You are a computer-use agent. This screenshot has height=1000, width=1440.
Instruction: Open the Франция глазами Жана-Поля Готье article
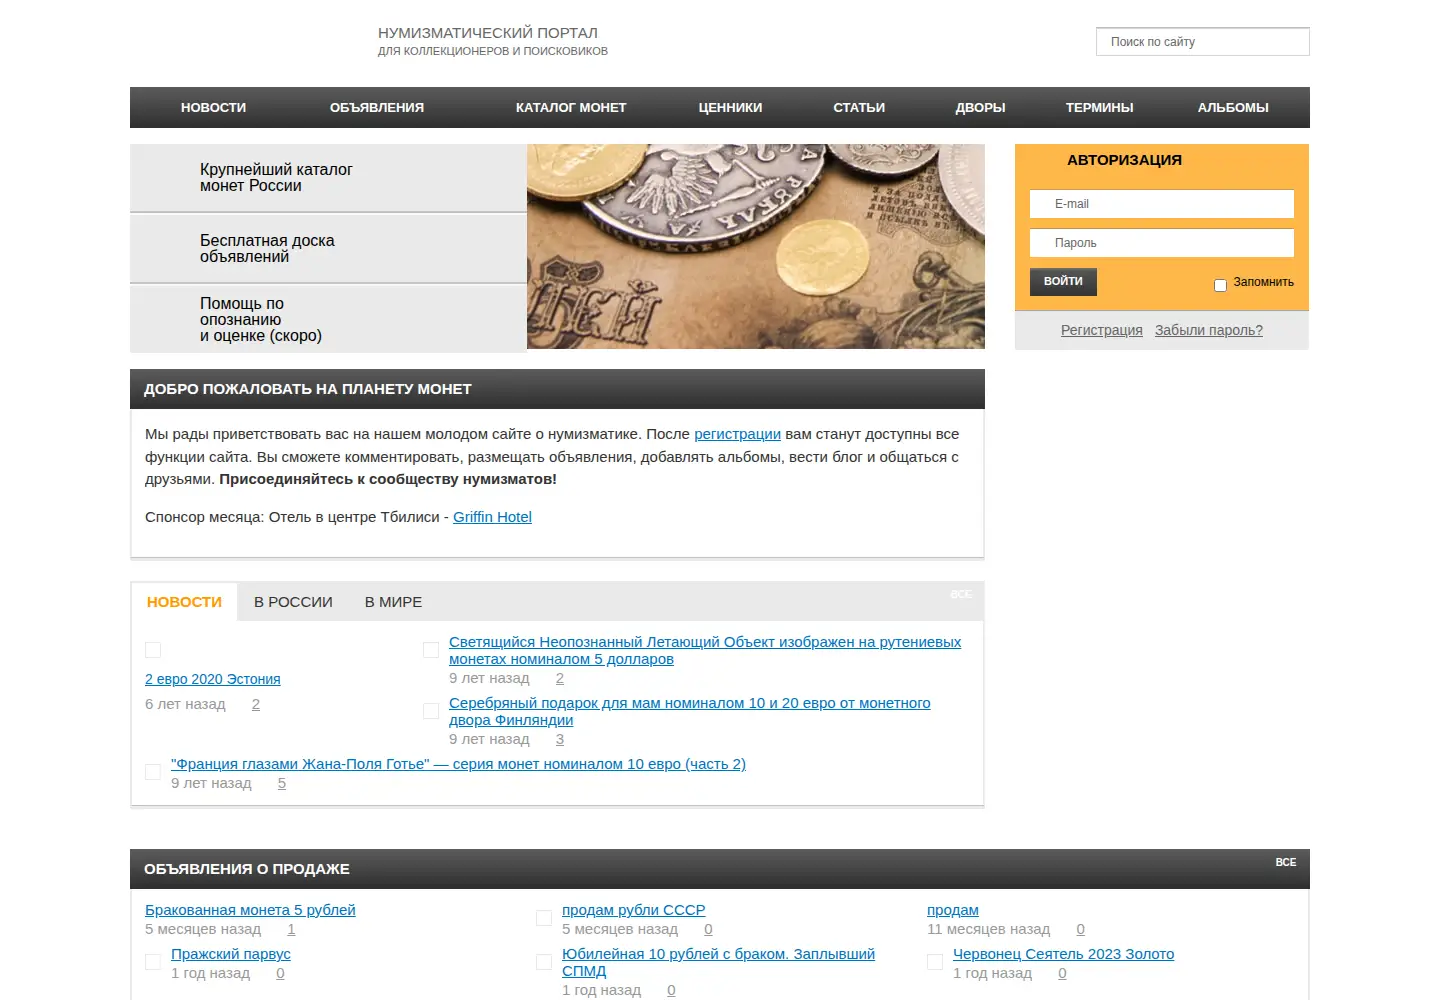pos(458,764)
